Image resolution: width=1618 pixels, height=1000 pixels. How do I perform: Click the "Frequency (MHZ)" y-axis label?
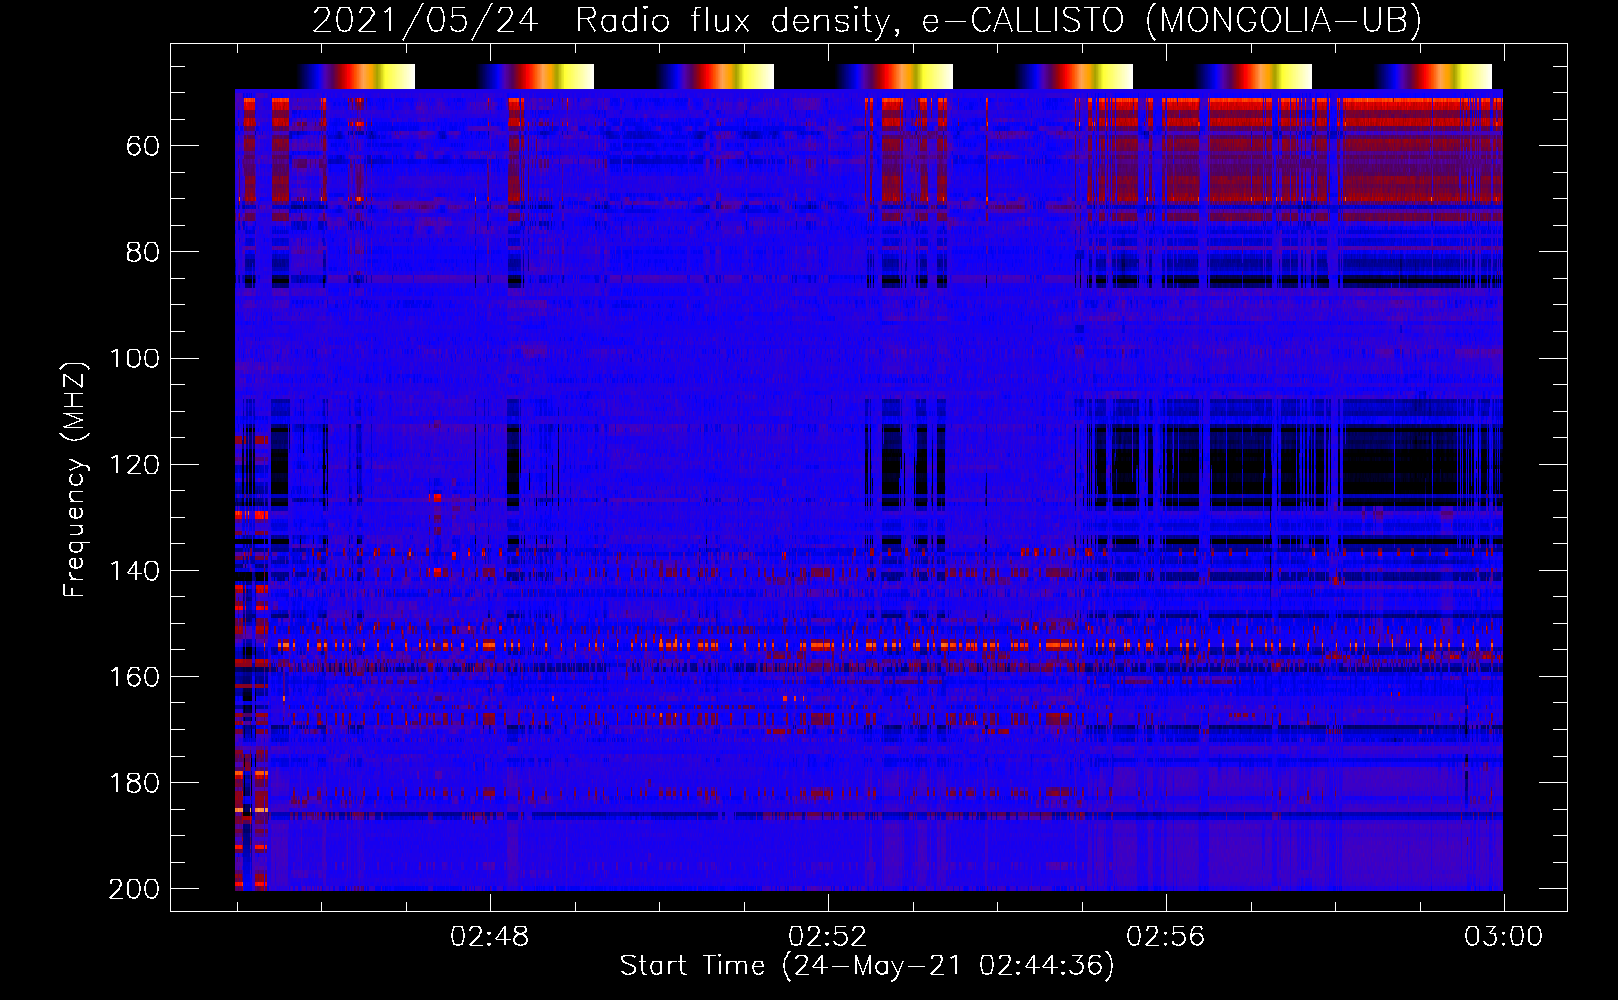[x=75, y=479]
